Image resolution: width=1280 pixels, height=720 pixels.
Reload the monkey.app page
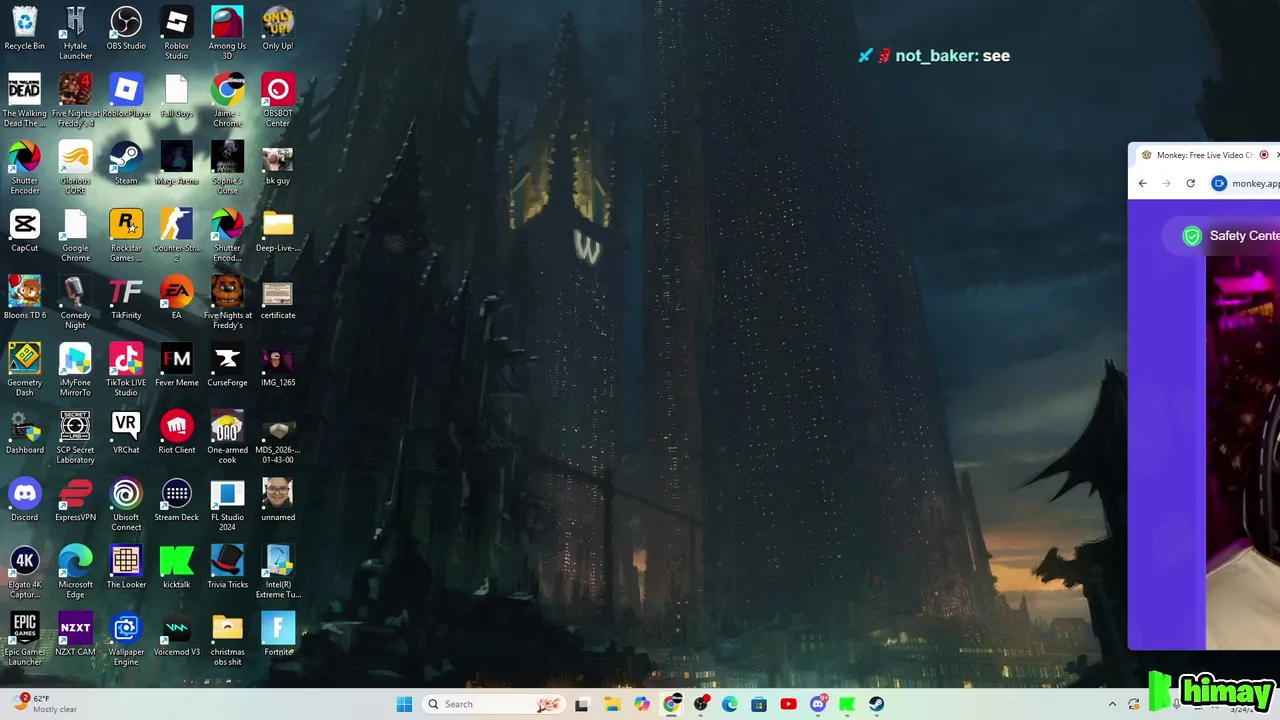tap(1190, 183)
